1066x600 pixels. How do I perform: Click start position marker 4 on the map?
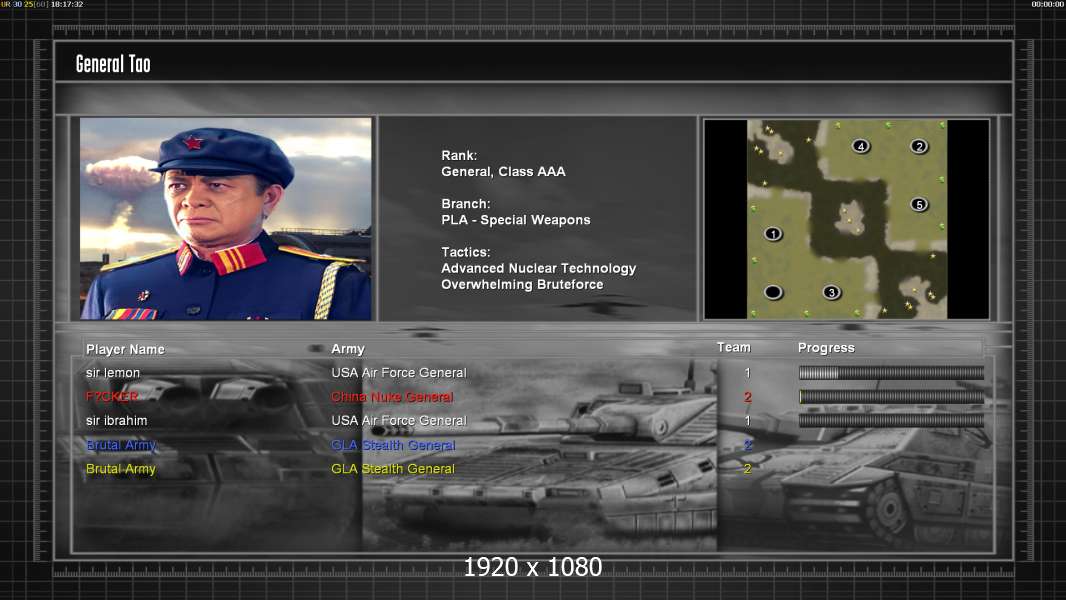861,146
